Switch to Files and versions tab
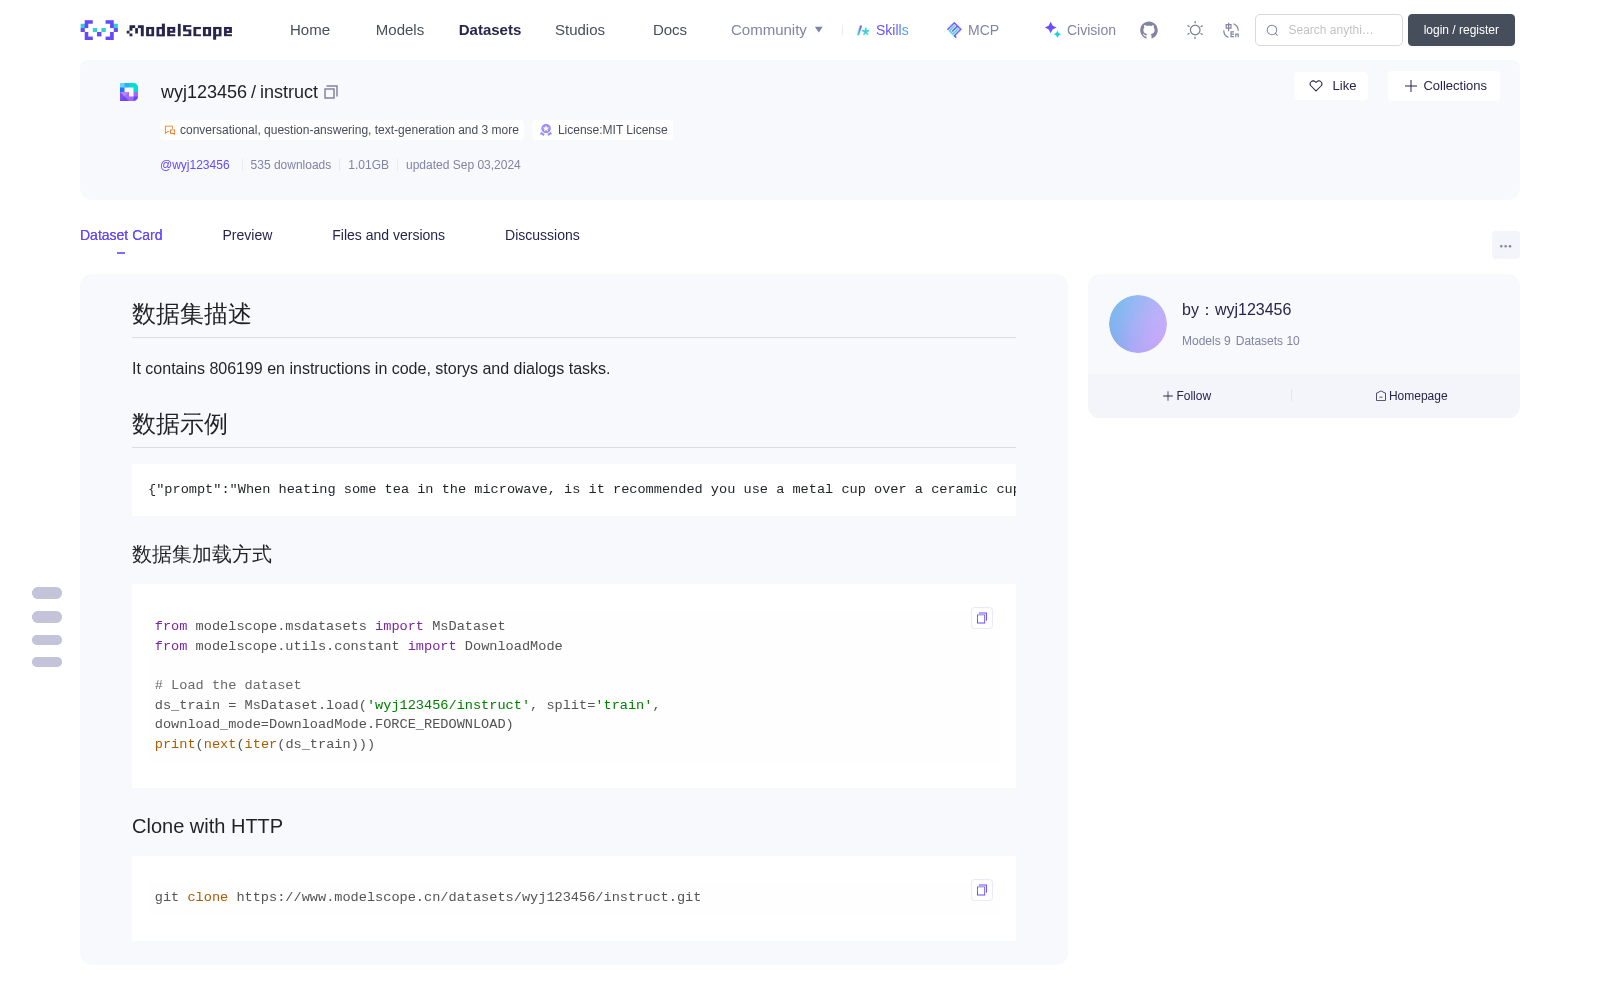1600x1000 pixels. (x=388, y=235)
